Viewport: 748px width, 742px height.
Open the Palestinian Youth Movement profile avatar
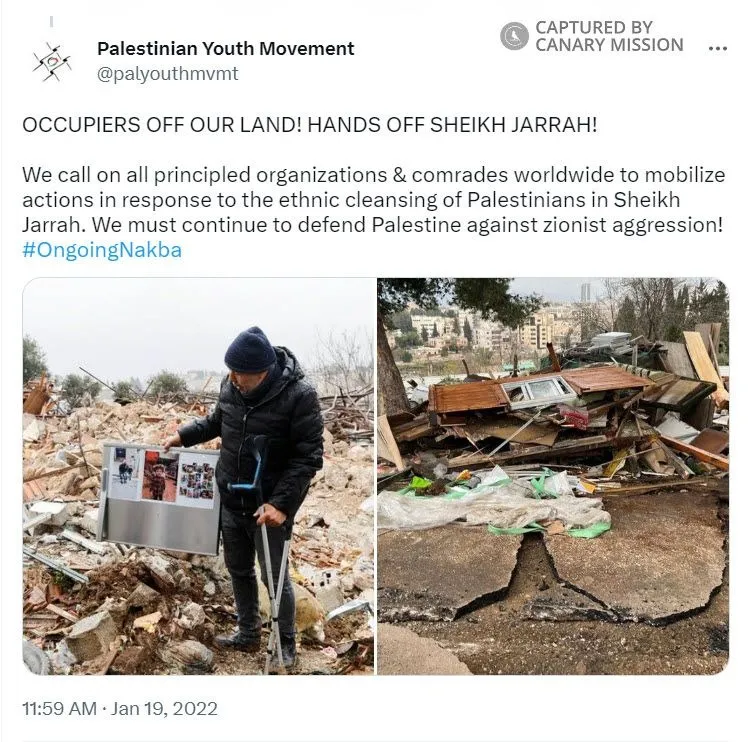tap(52, 62)
